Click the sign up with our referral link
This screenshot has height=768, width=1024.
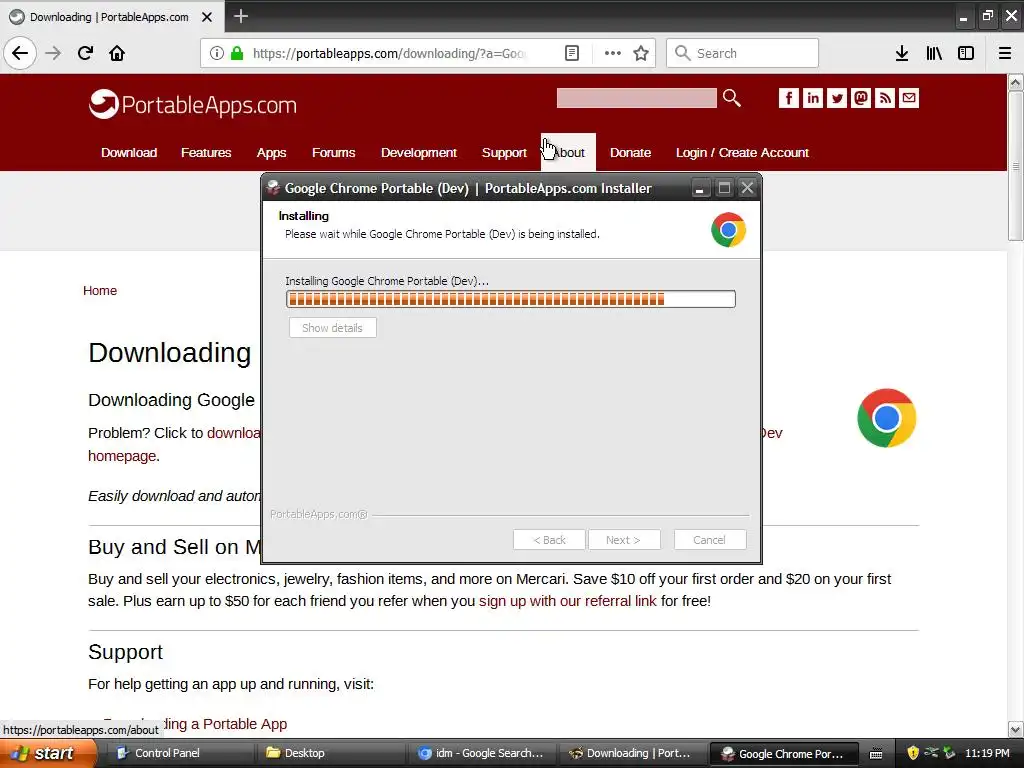pos(568,601)
